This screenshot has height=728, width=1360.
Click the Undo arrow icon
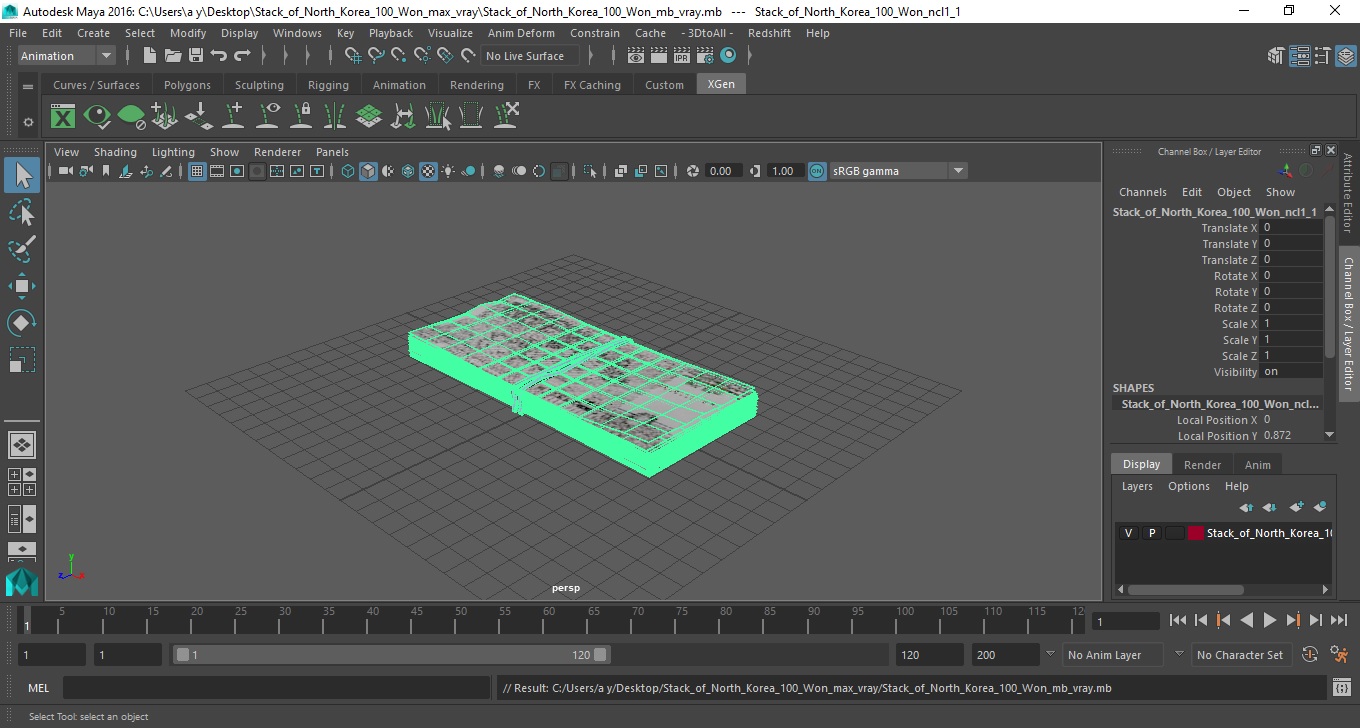coord(219,56)
